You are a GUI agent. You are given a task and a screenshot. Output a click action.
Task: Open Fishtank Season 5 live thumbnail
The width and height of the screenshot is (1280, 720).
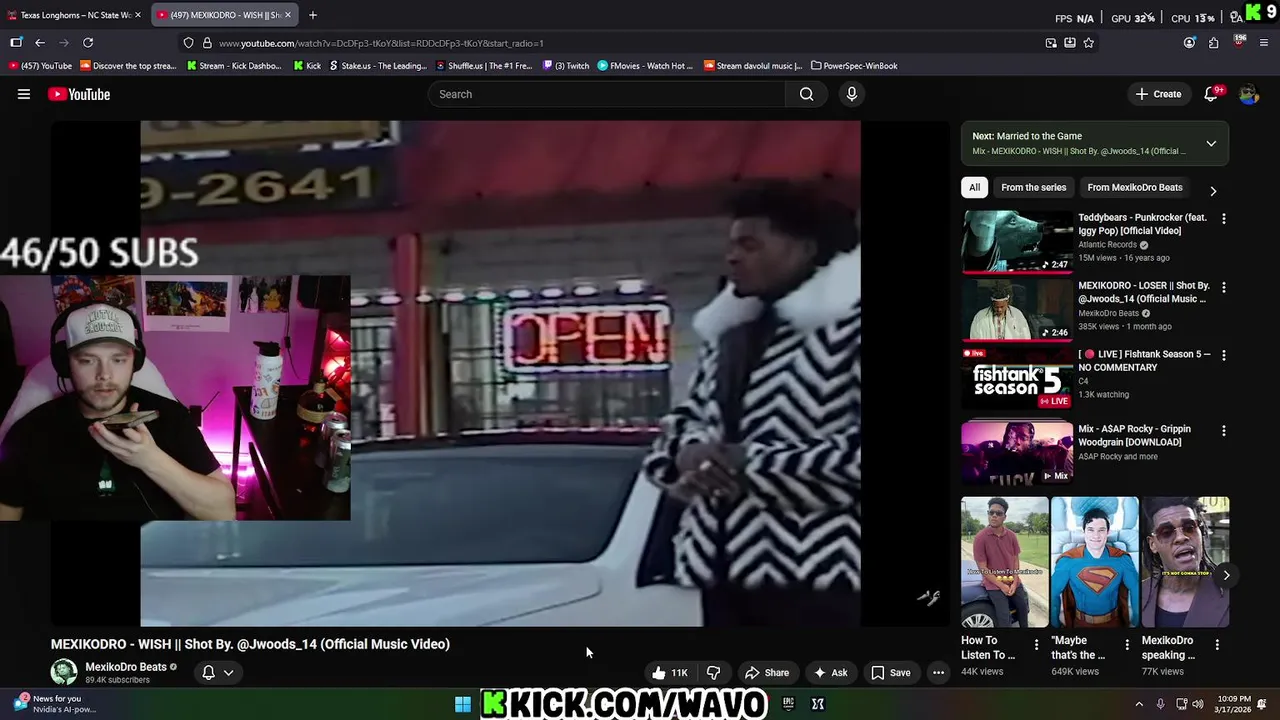1017,377
